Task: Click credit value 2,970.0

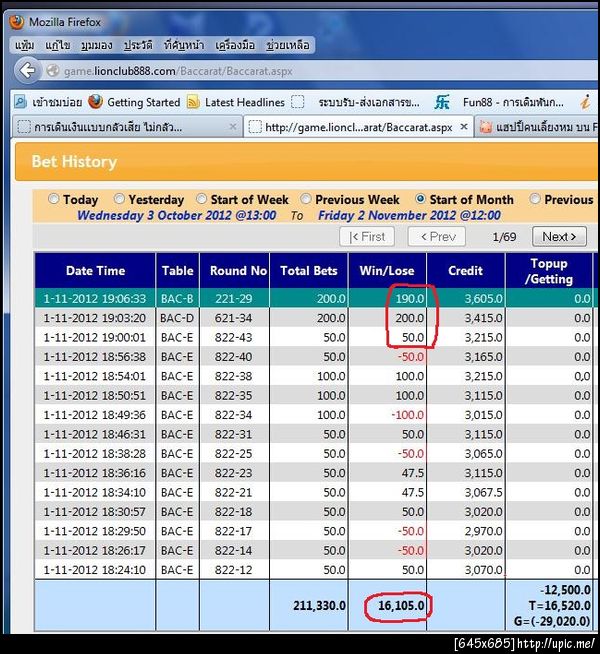Action: [x=484, y=531]
